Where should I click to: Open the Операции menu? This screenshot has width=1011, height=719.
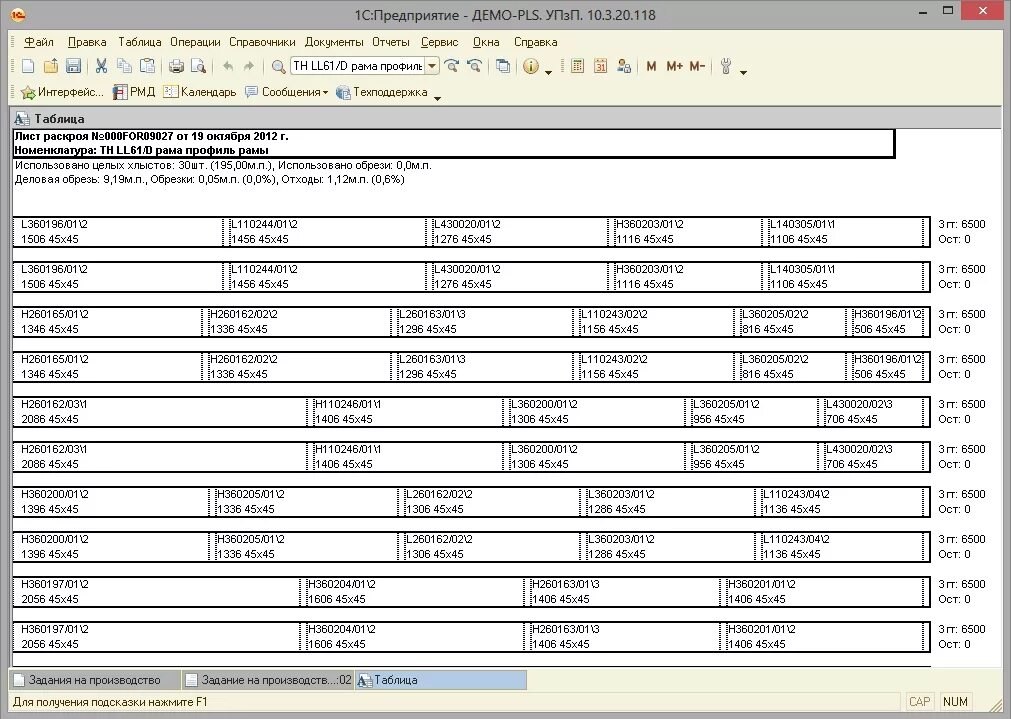point(195,42)
